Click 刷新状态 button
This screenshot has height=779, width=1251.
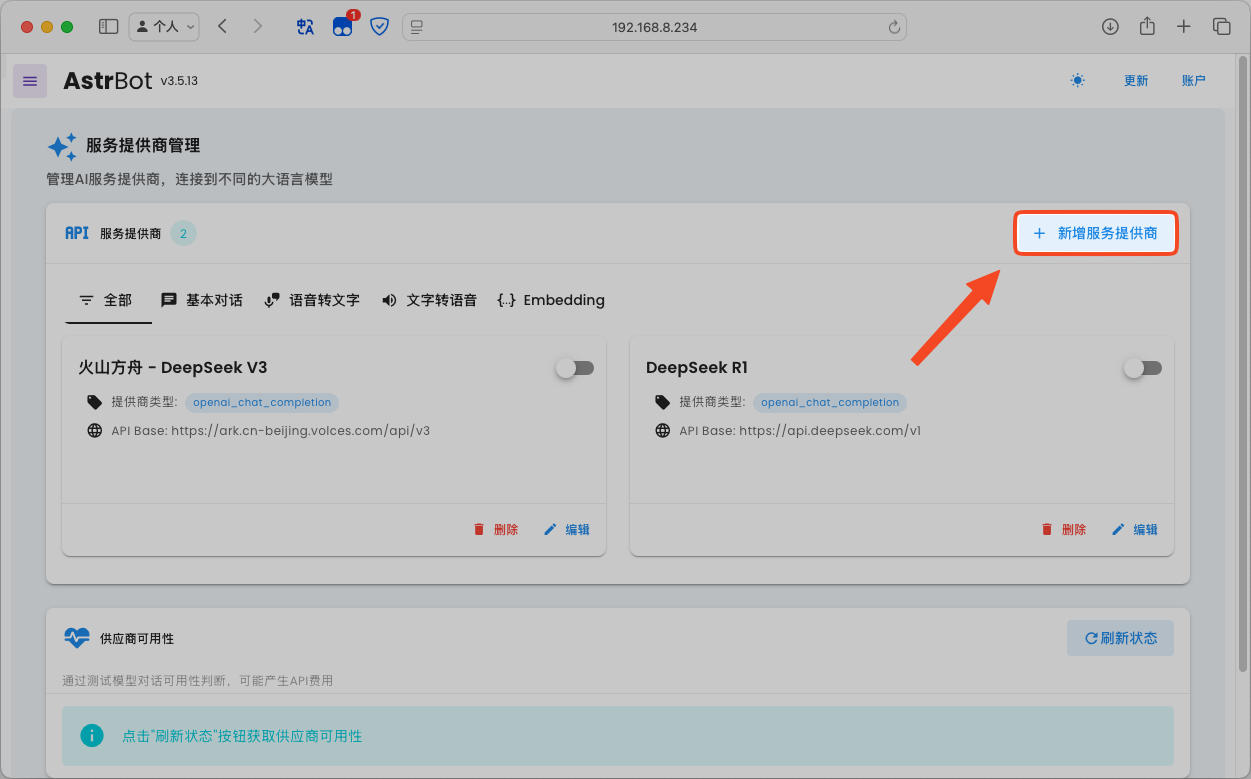coord(1120,638)
